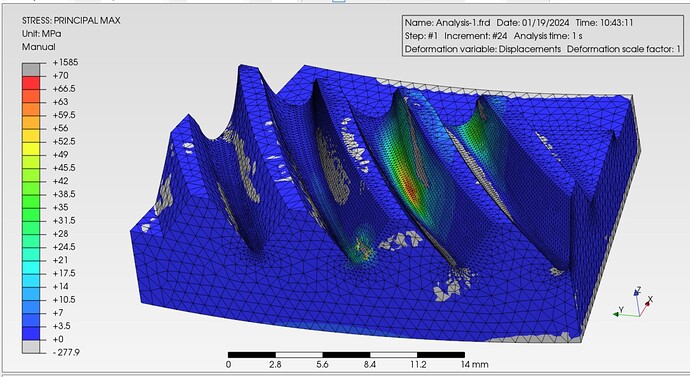The width and height of the screenshot is (690, 377).
Task: Click the Unit: MPa legend label
Action: (42, 34)
